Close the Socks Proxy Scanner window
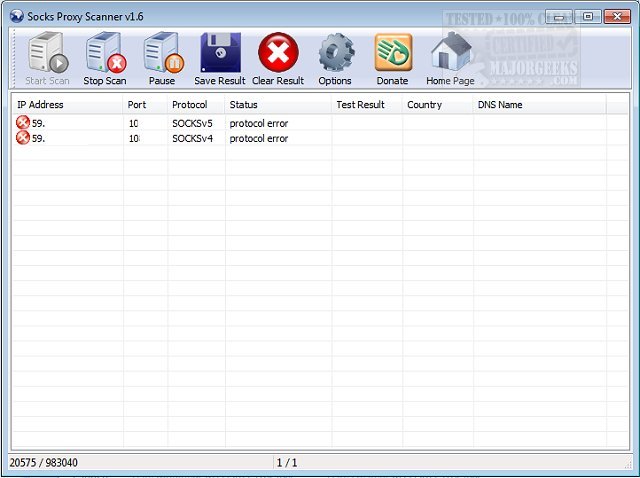 [617, 17]
